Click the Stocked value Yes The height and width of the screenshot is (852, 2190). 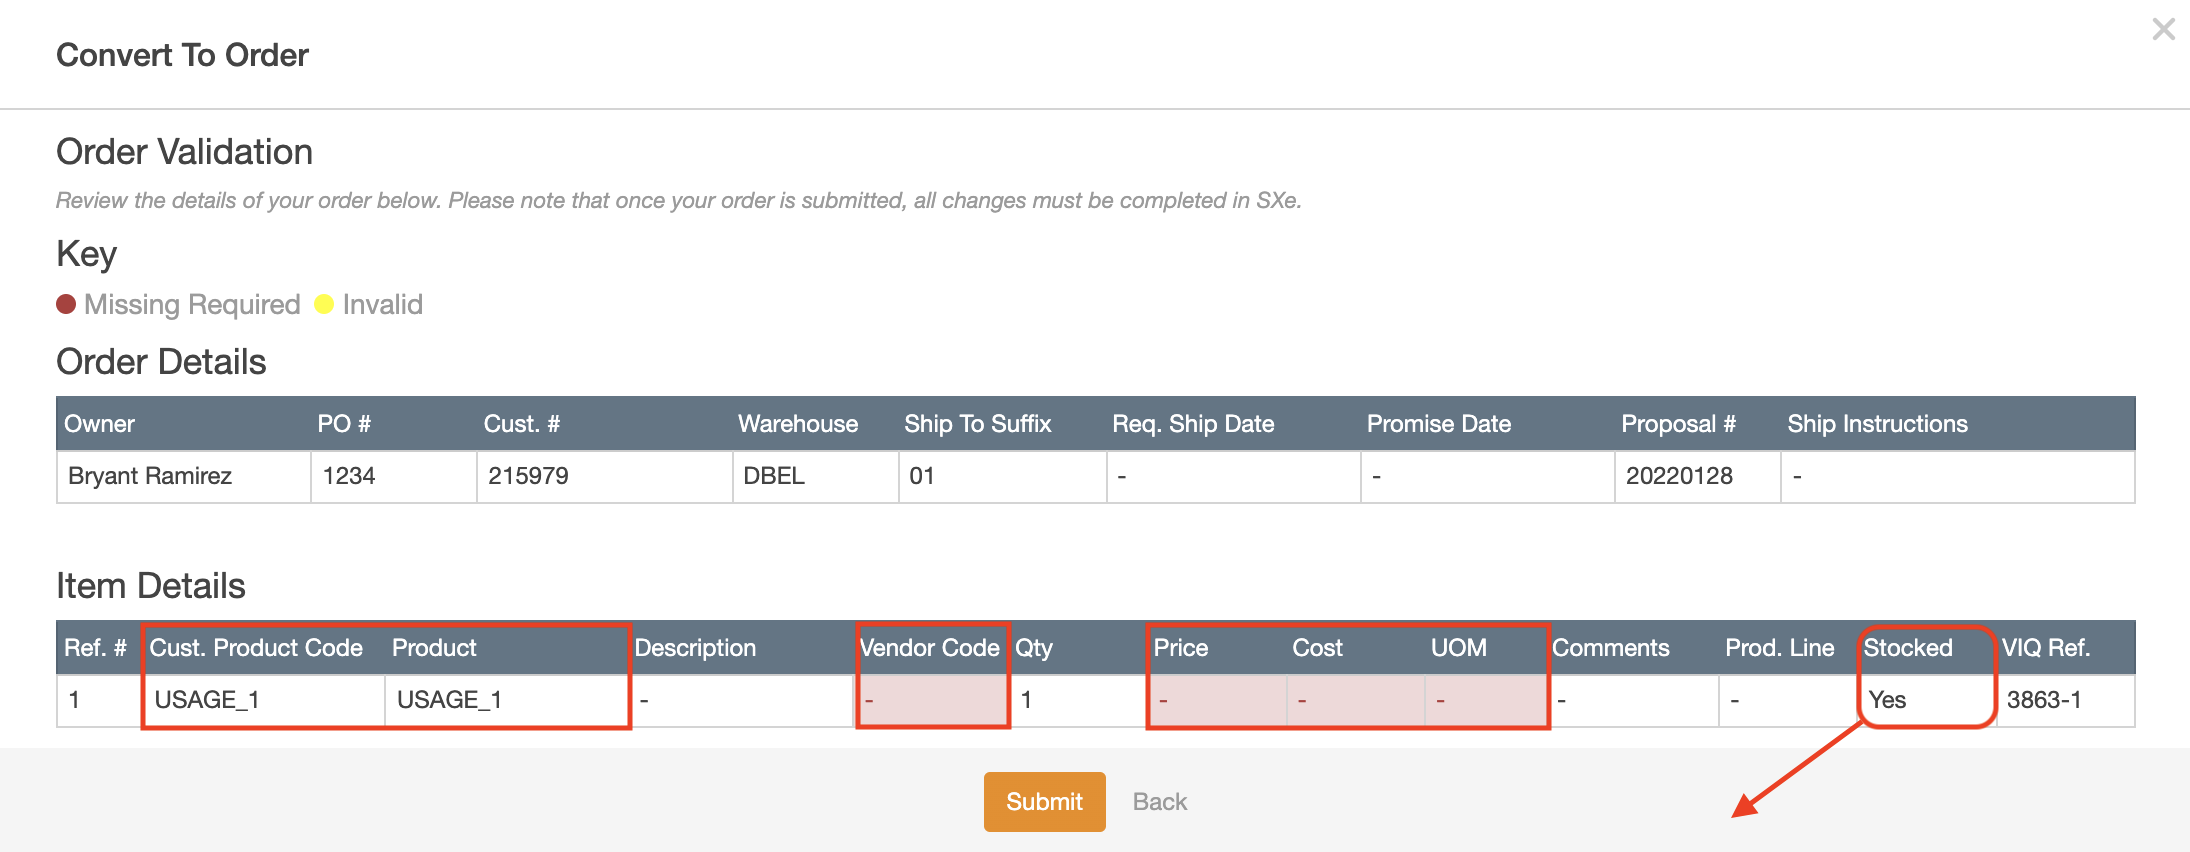pyautogui.click(x=1887, y=700)
